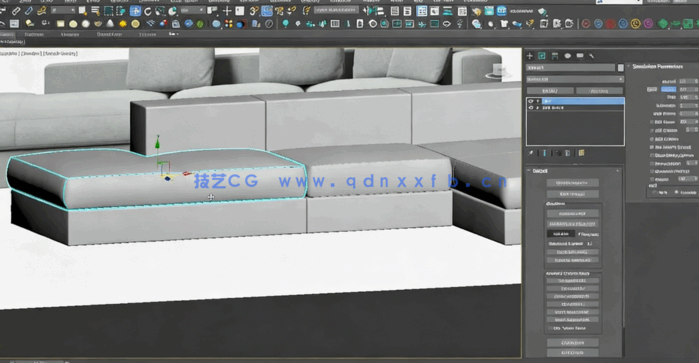Screen dimensions: 699x363
Task: Toggle the highlighted Gravity button
Action: [x=669, y=89]
